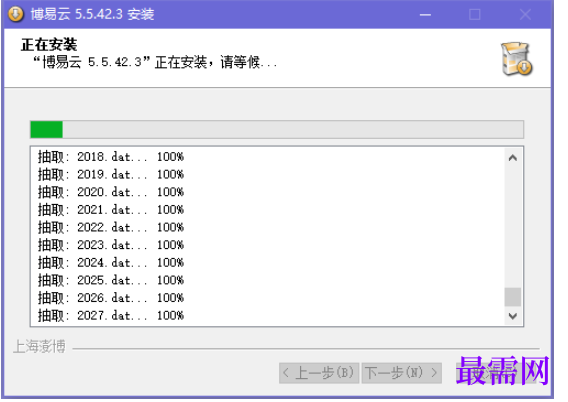Close the 博易云 installer window
The width and height of the screenshot is (568, 402).
pyautogui.click(x=525, y=15)
